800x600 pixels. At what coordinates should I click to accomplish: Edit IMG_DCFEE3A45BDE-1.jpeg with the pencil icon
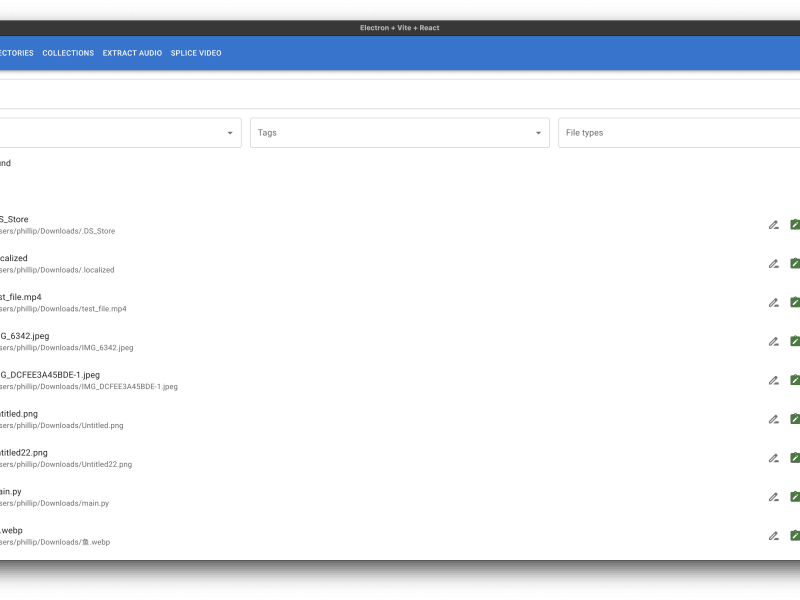tap(773, 381)
